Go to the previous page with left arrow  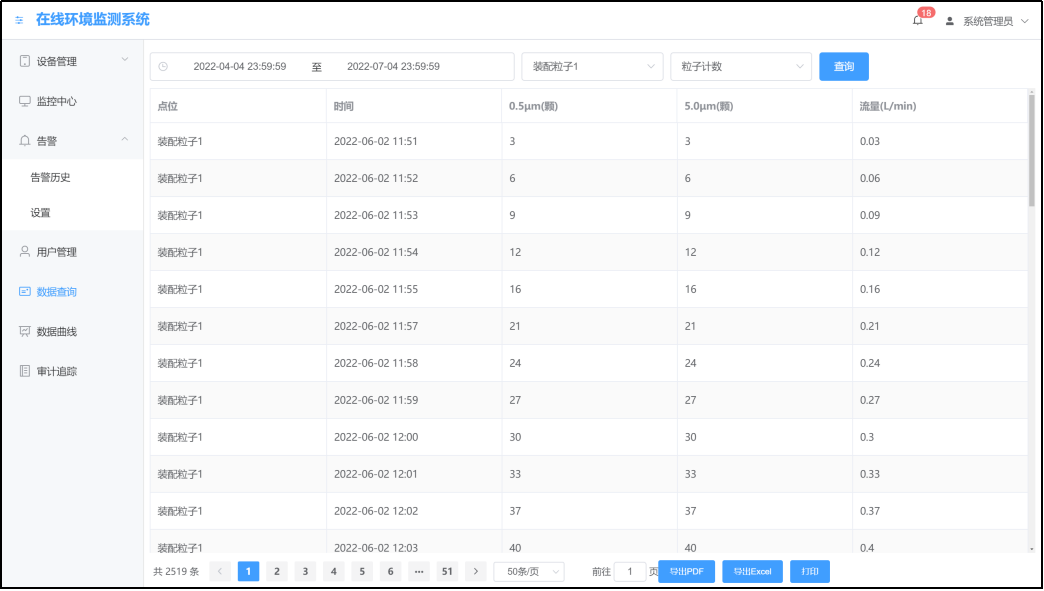pyautogui.click(x=220, y=572)
